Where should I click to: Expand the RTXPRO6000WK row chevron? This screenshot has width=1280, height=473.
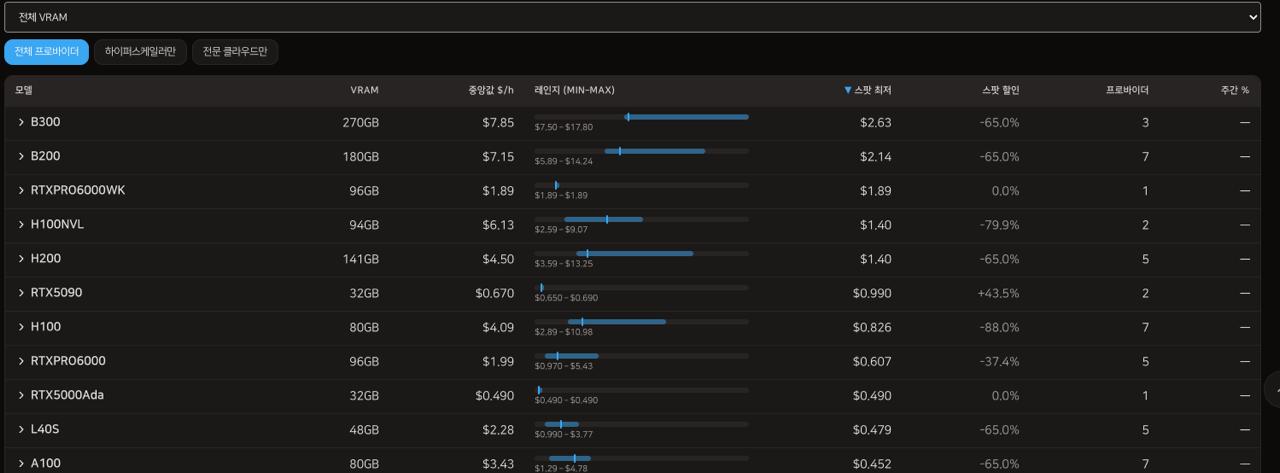tap(21, 190)
